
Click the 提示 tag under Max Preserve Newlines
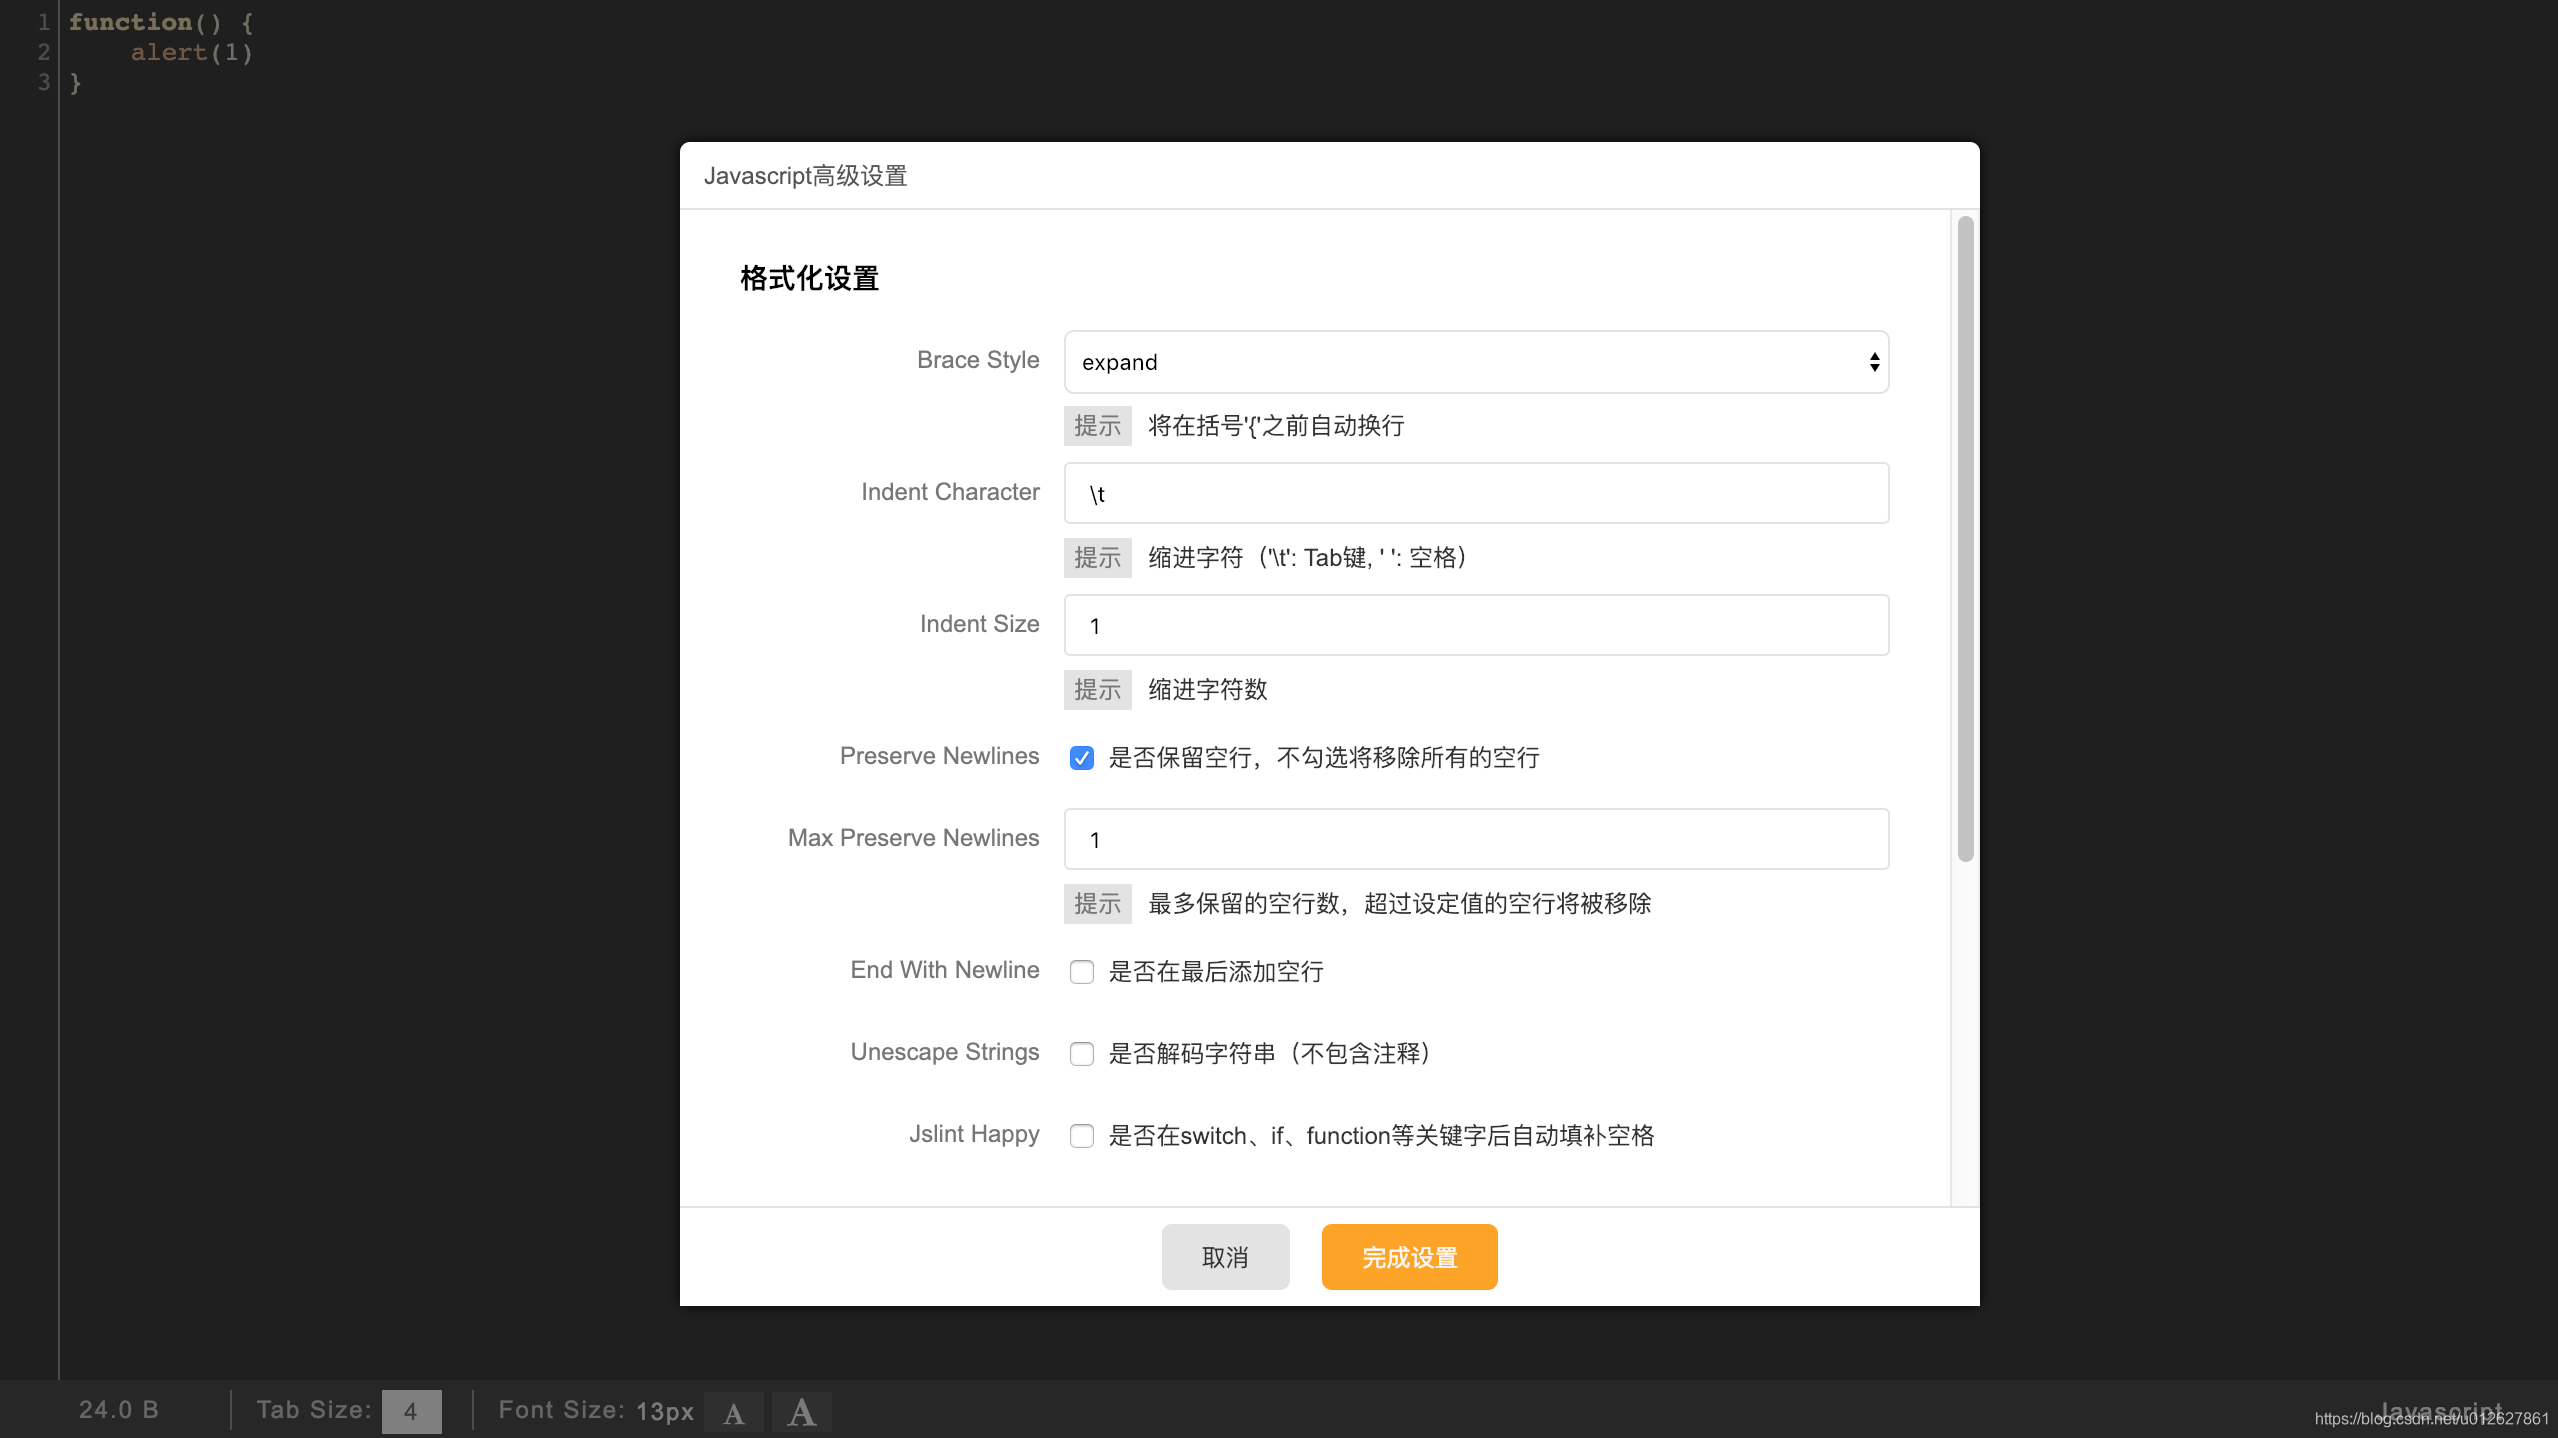tap(1097, 904)
